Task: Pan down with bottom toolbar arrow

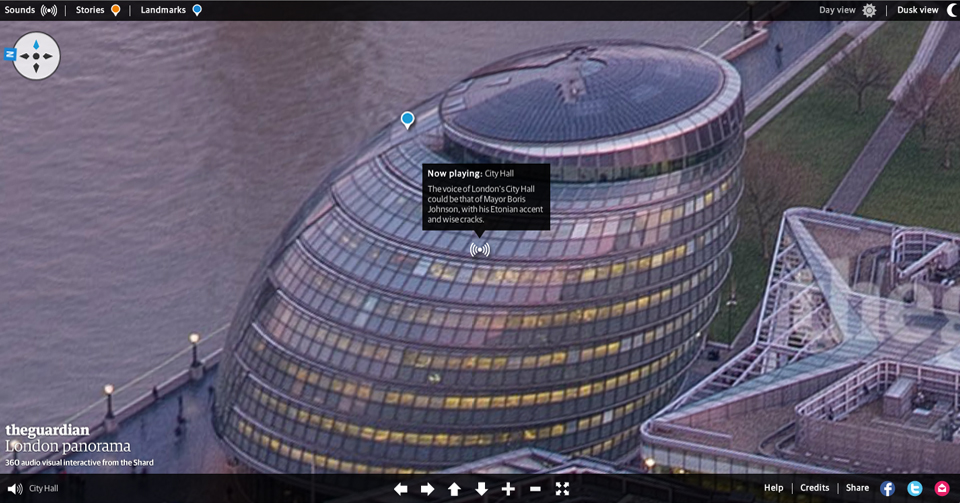Action: pos(481,488)
